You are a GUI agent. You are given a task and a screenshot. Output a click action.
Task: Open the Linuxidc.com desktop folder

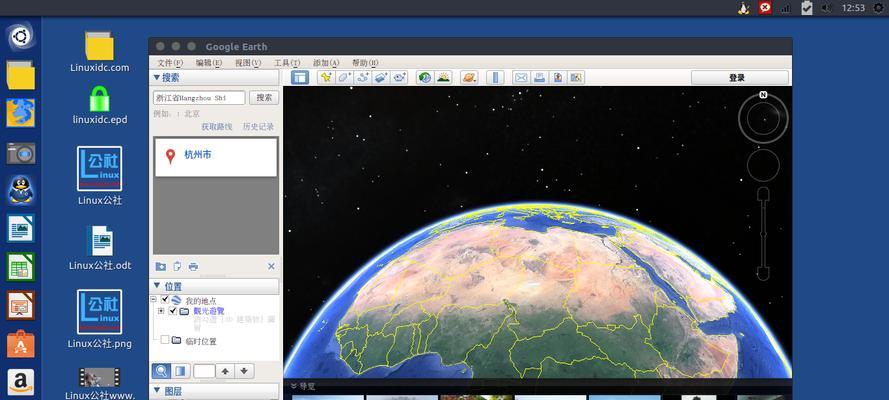(x=100, y=52)
